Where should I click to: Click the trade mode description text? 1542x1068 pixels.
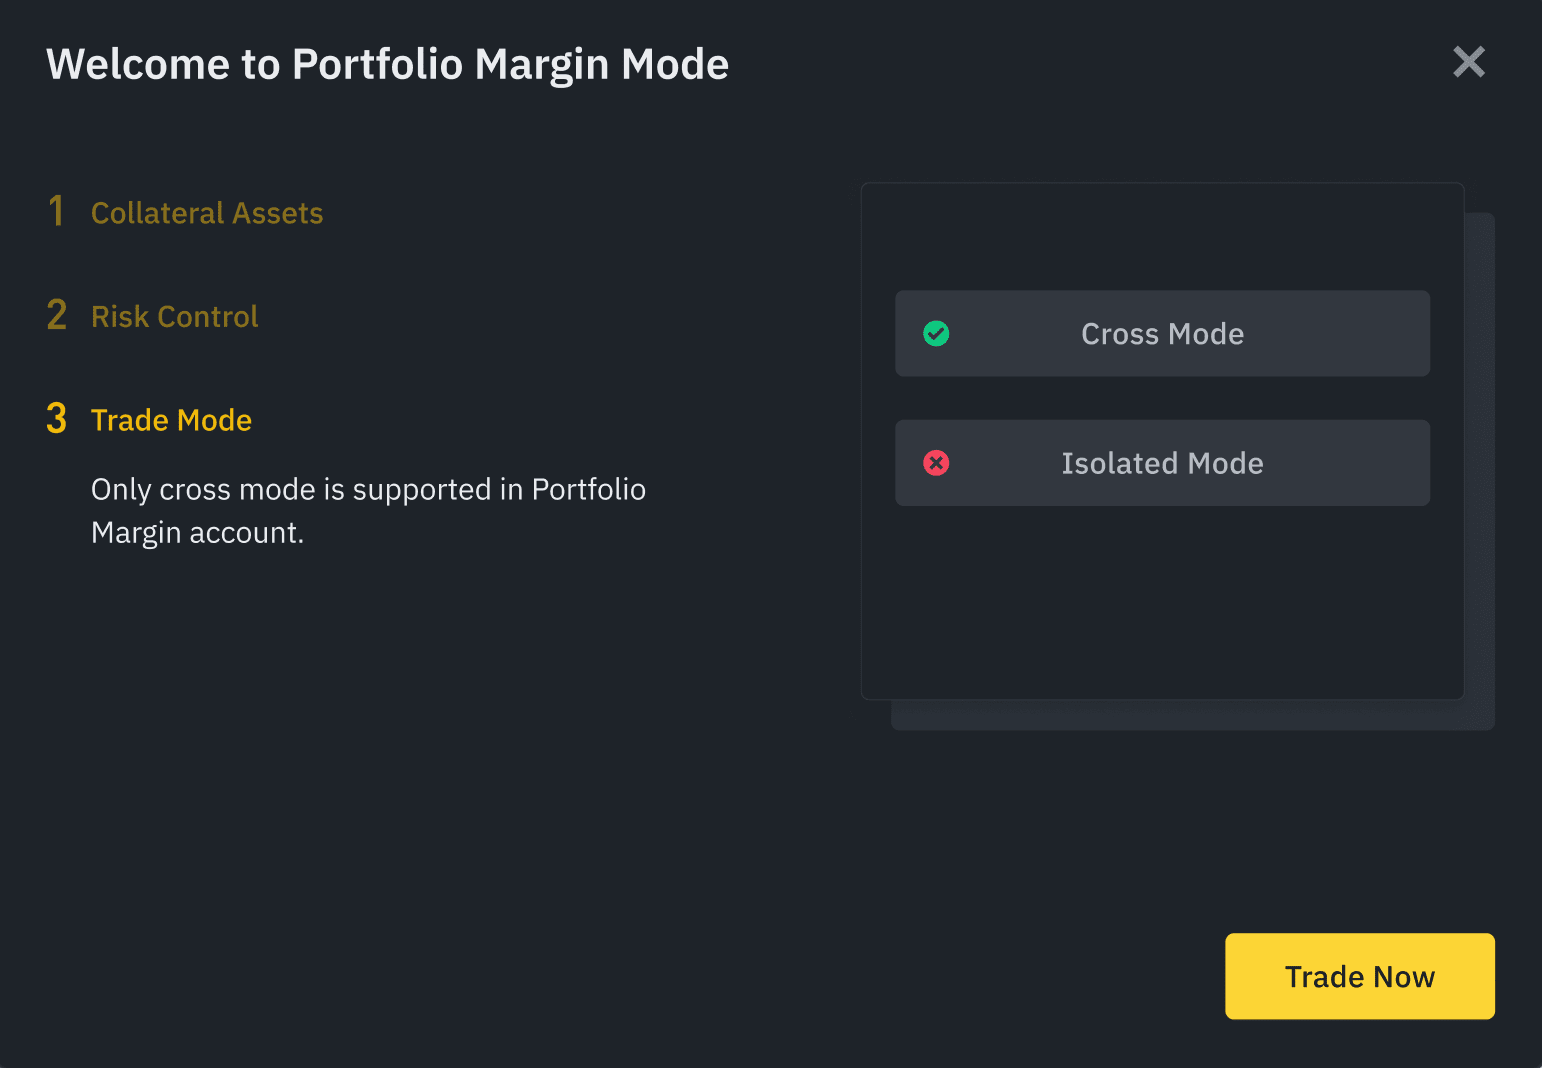tap(368, 510)
